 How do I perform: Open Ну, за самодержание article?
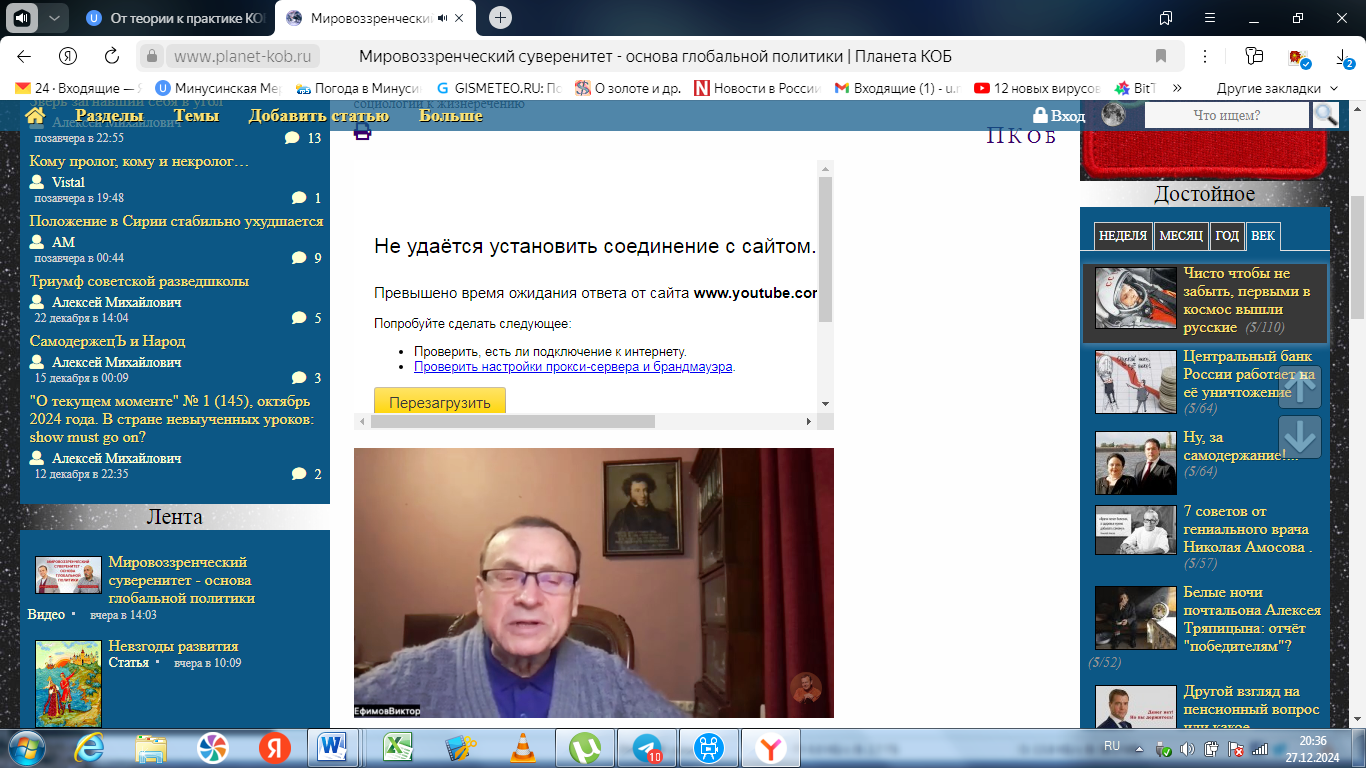(x=1240, y=446)
